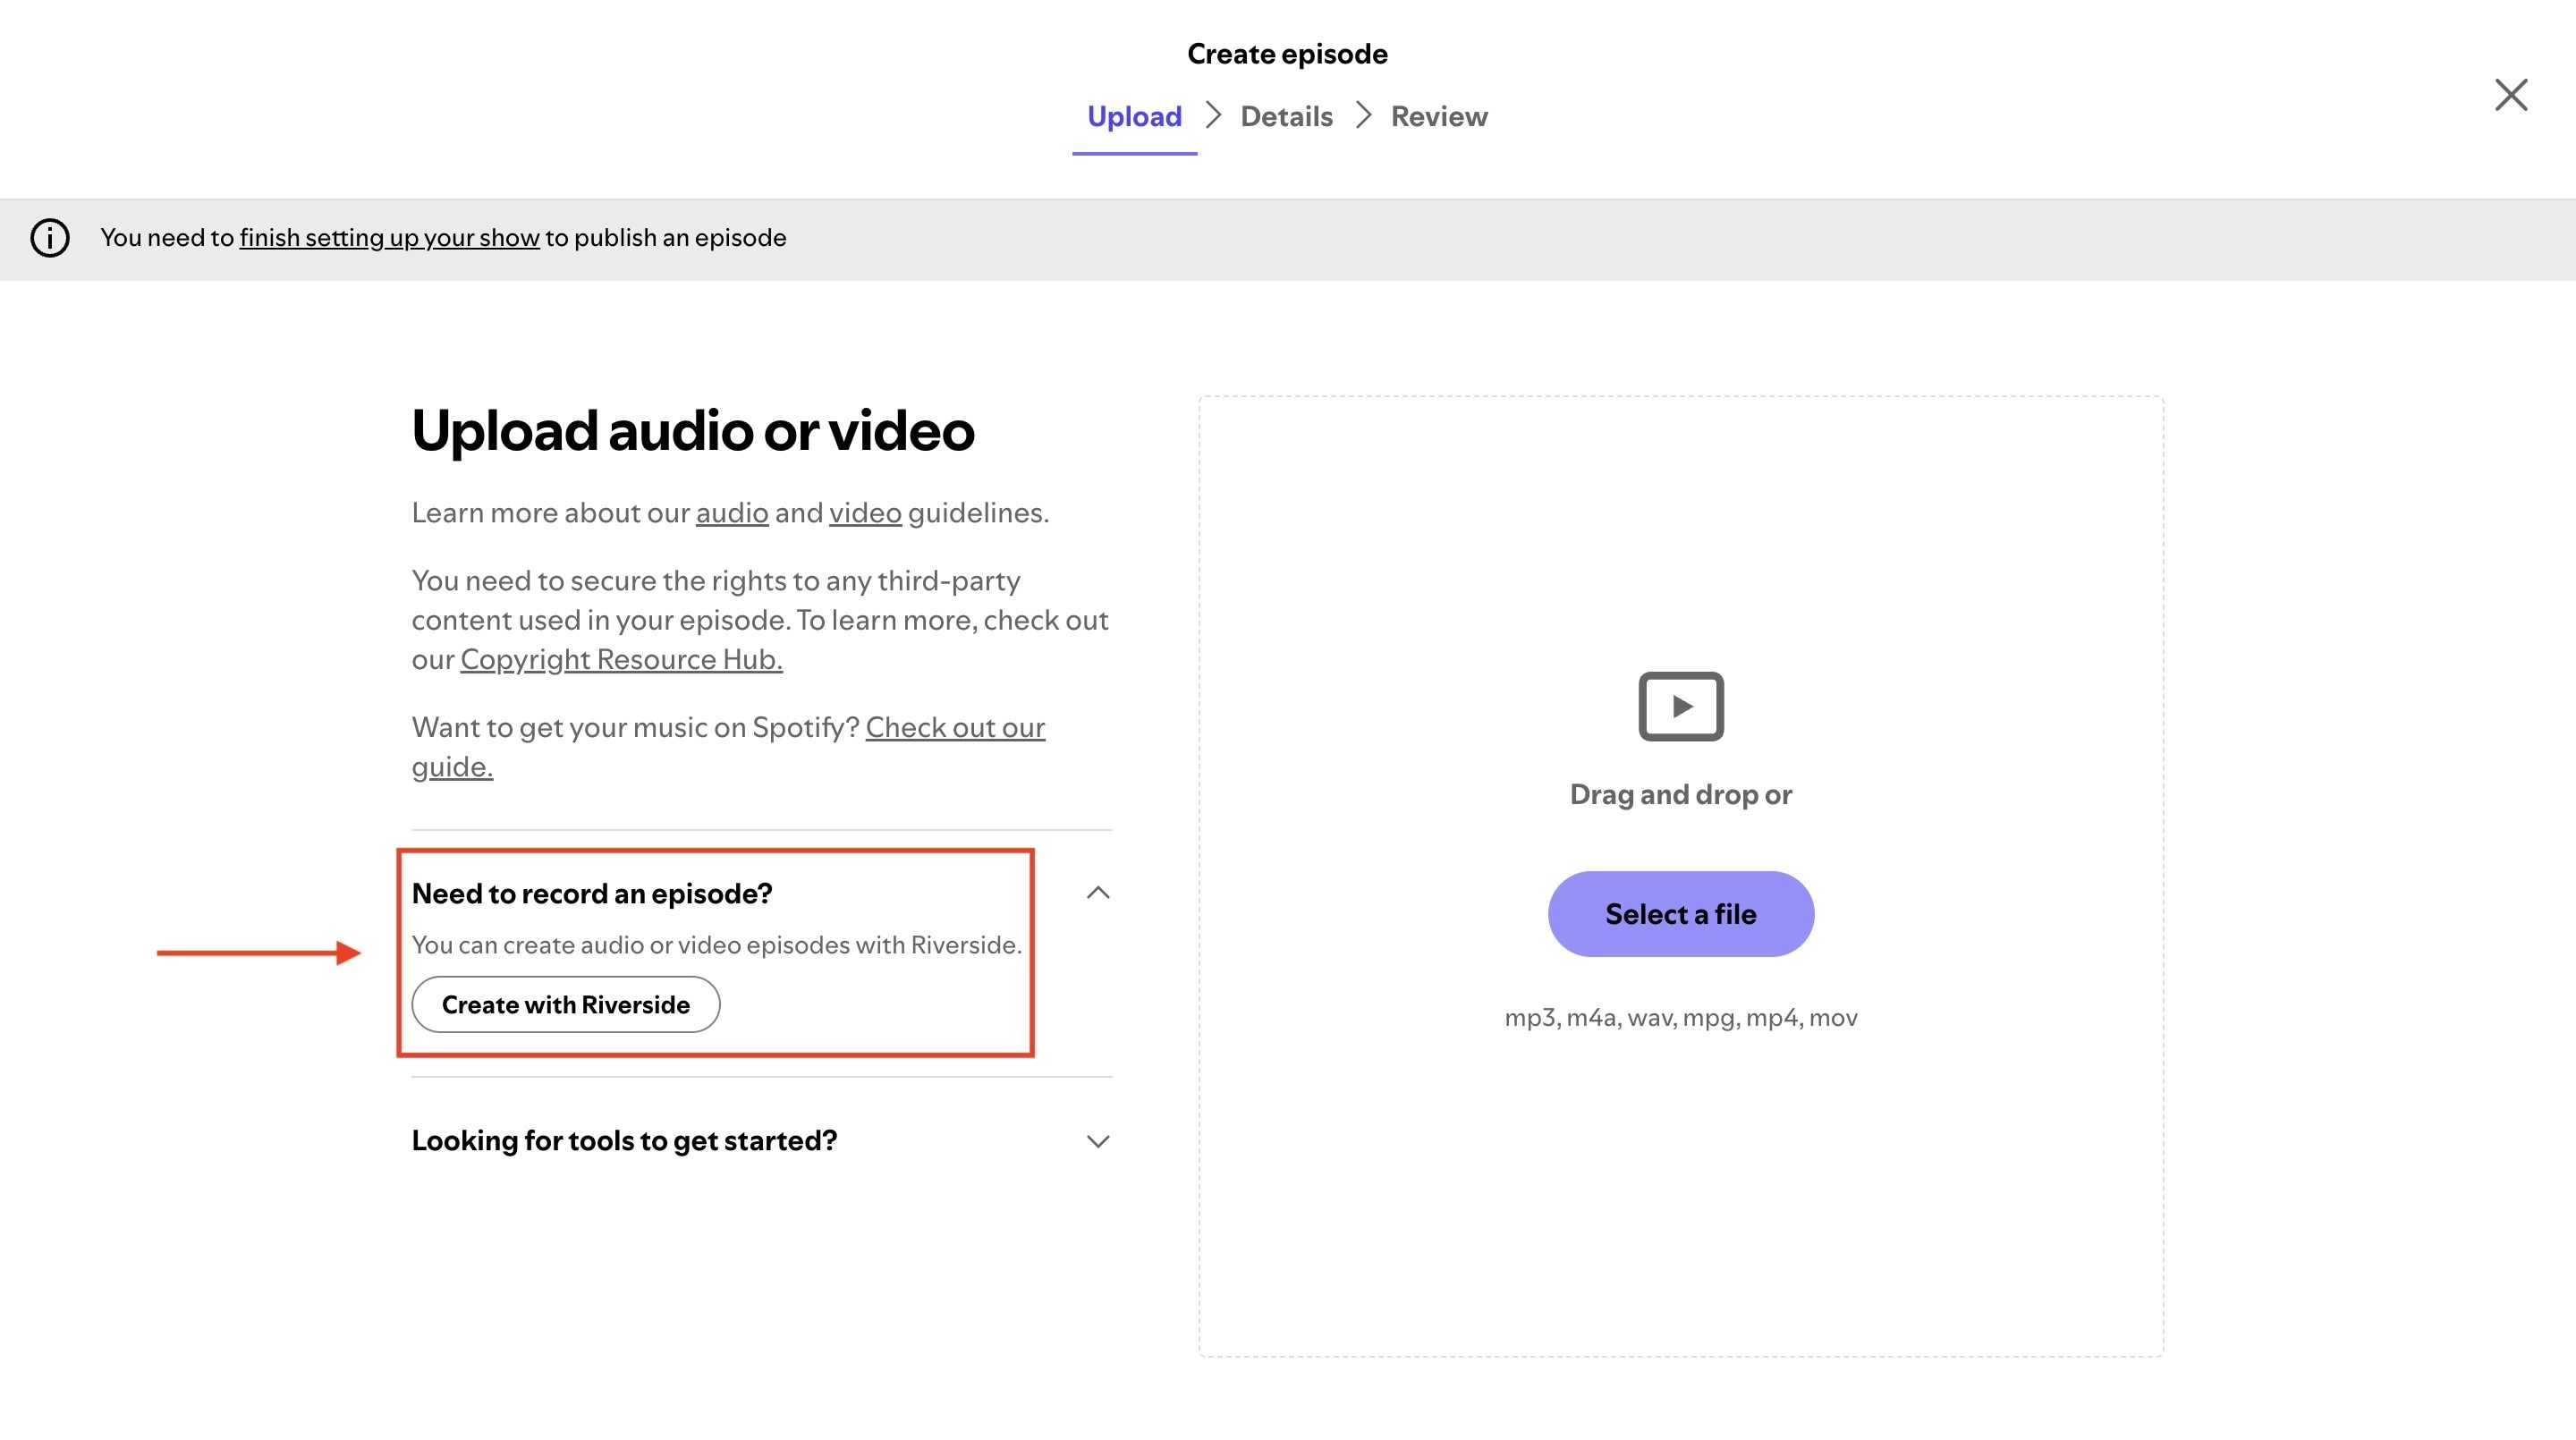
Task: Click the Create episode title
Action: click(x=1287, y=54)
